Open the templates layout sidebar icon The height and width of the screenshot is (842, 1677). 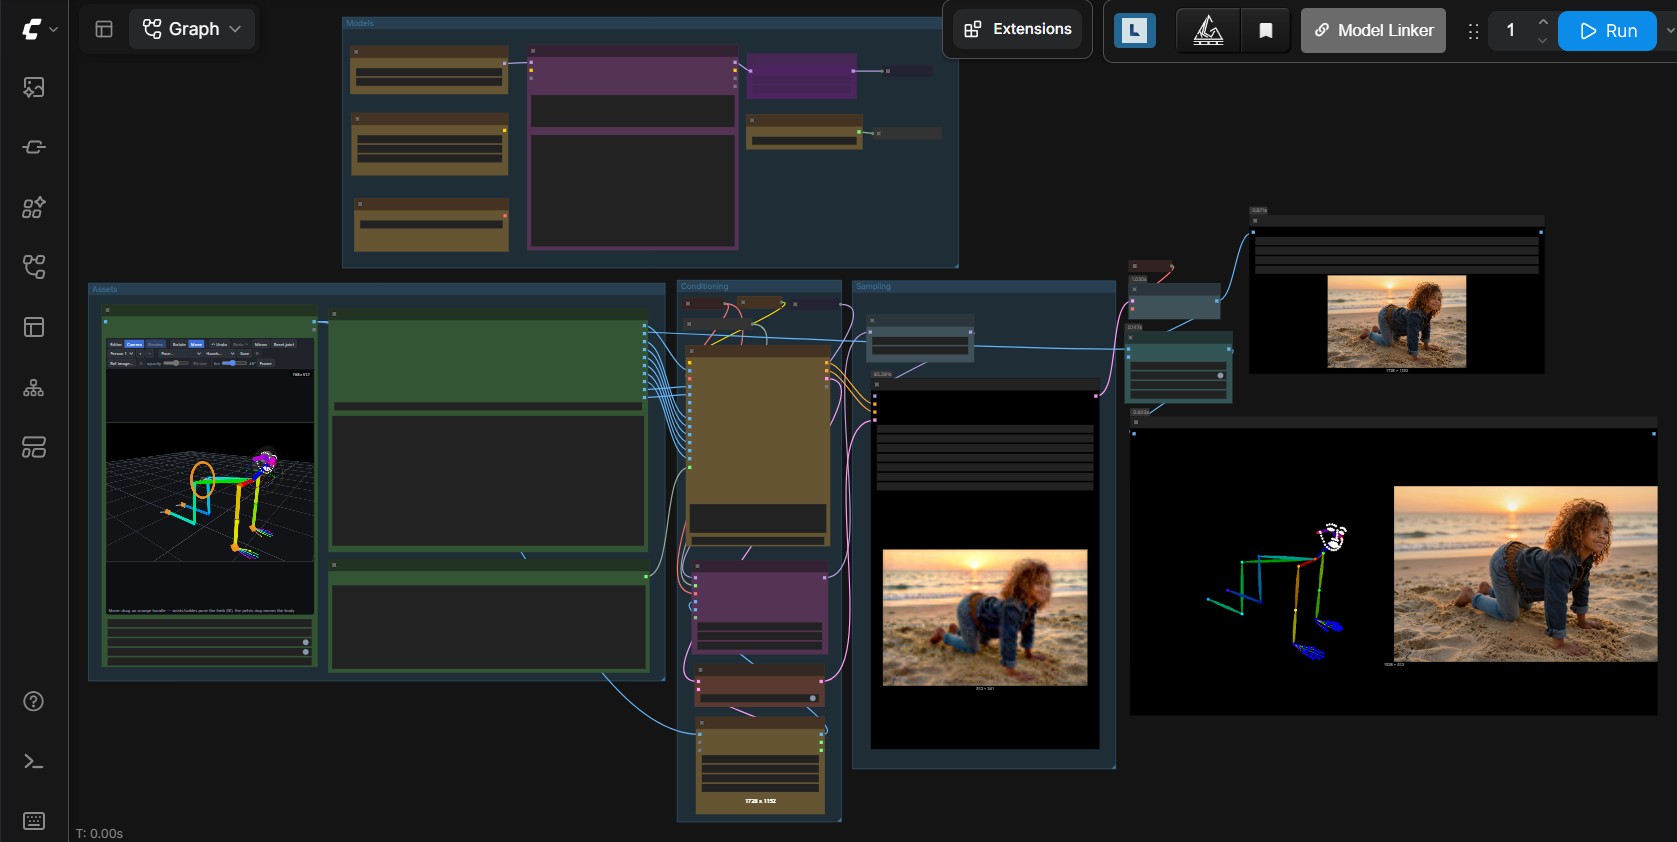[33, 327]
